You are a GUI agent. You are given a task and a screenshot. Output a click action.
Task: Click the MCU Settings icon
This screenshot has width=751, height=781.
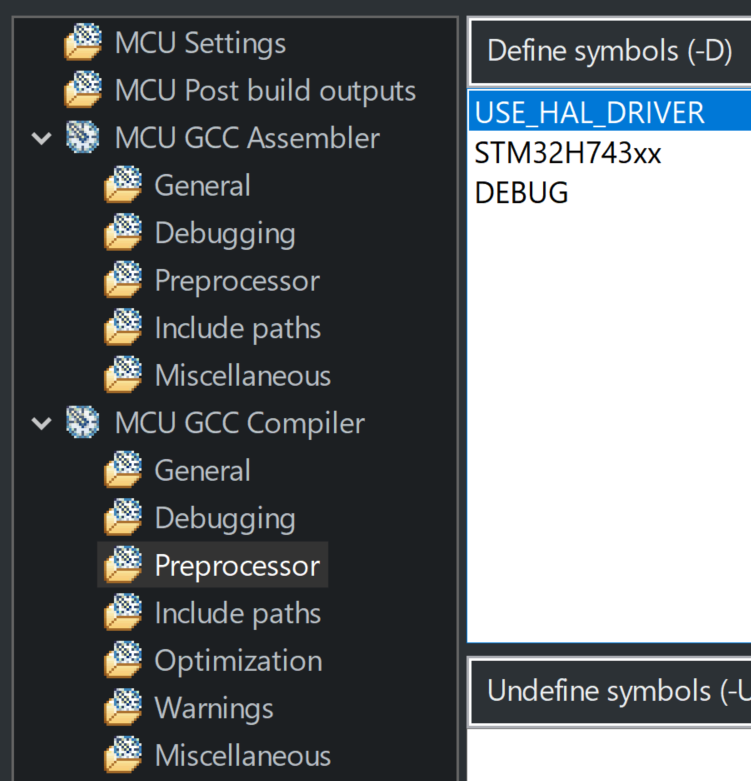(x=83, y=42)
